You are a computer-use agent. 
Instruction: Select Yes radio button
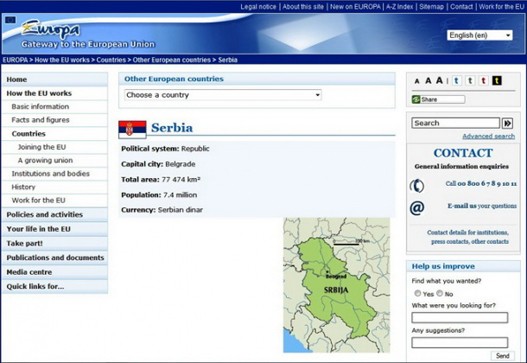418,293
